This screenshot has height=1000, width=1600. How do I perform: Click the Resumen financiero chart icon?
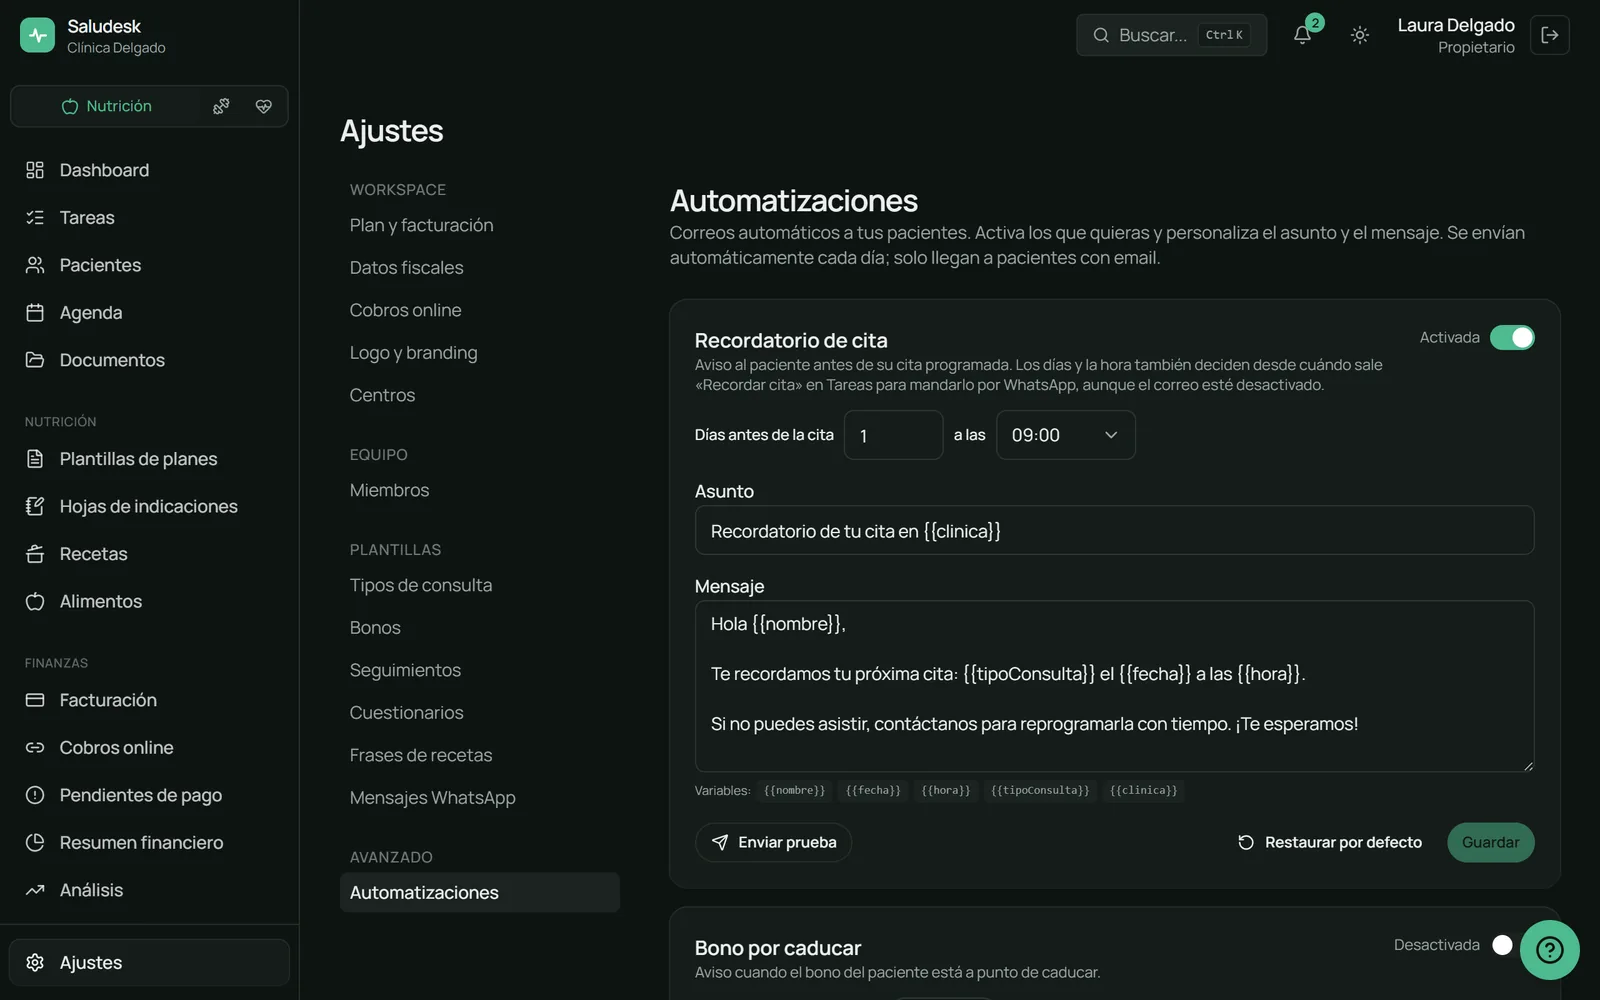click(x=35, y=842)
